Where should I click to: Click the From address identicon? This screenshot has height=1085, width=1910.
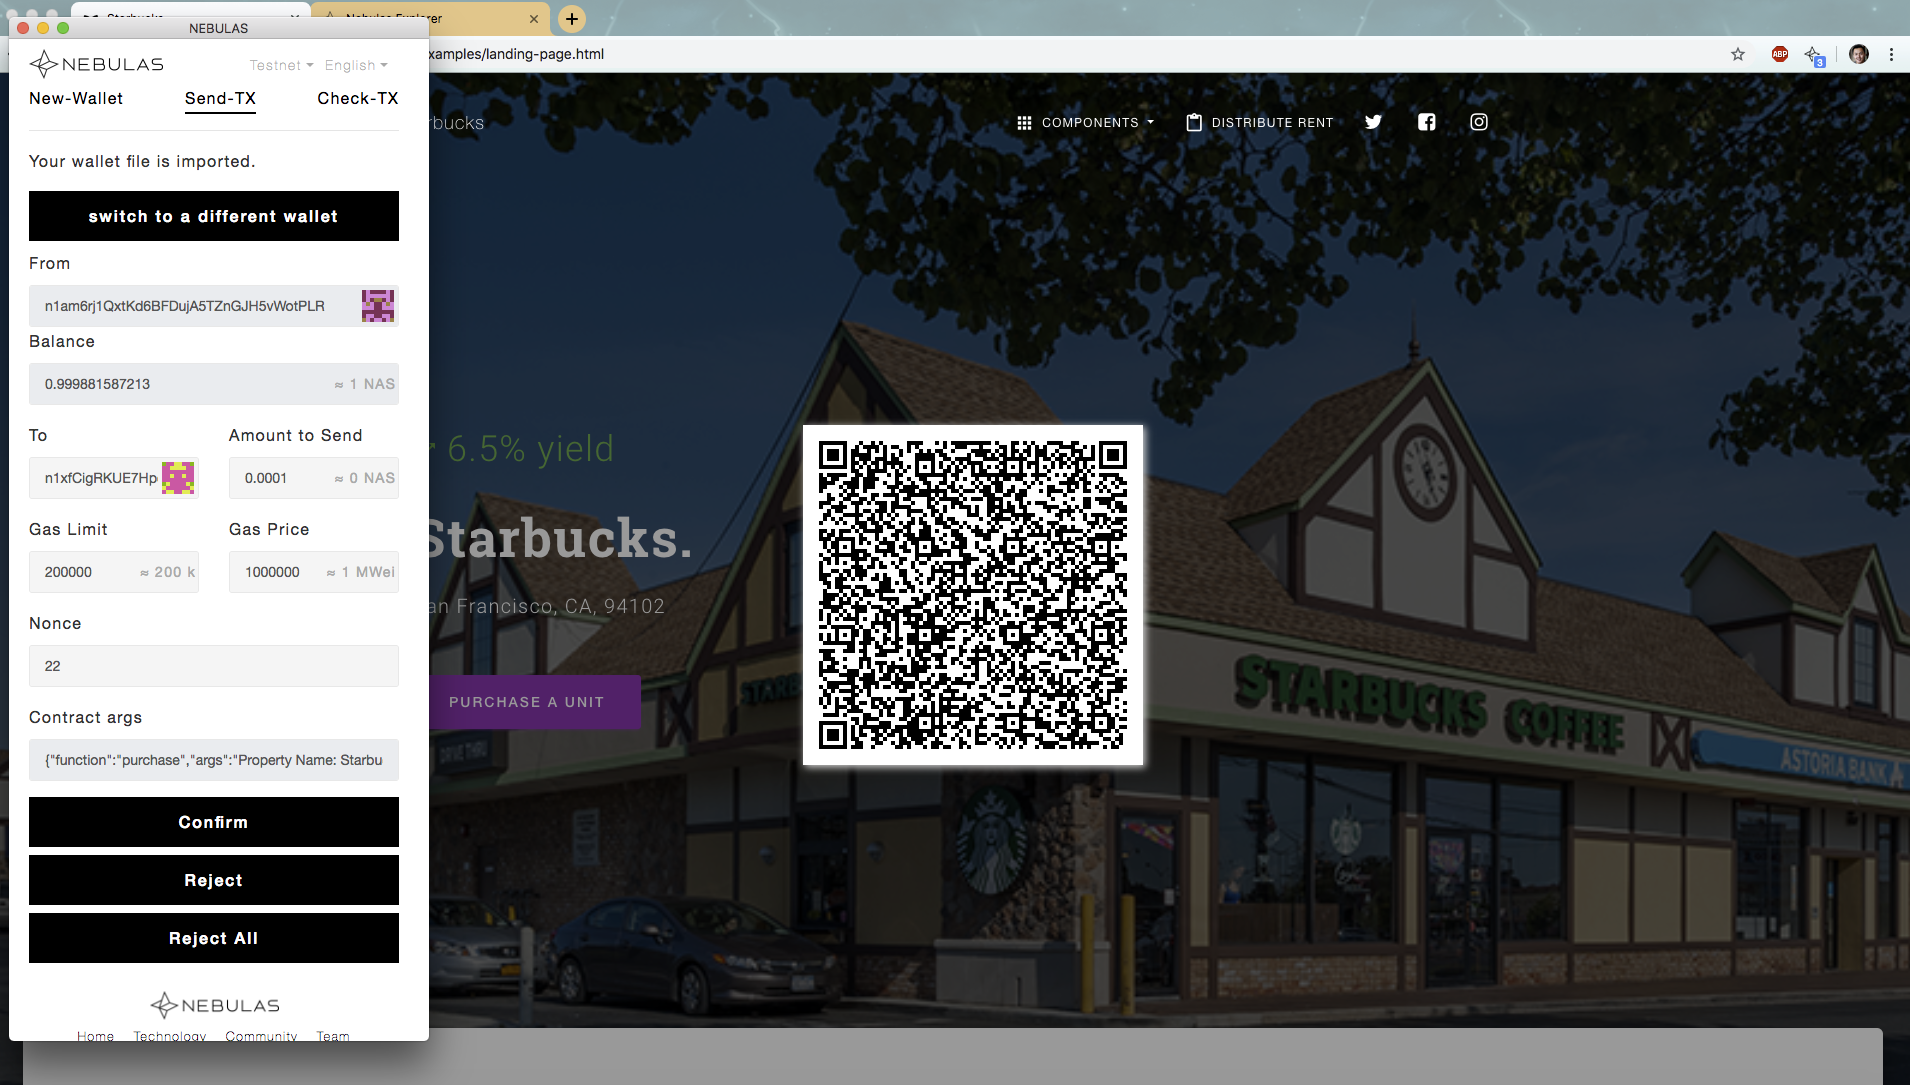point(378,306)
